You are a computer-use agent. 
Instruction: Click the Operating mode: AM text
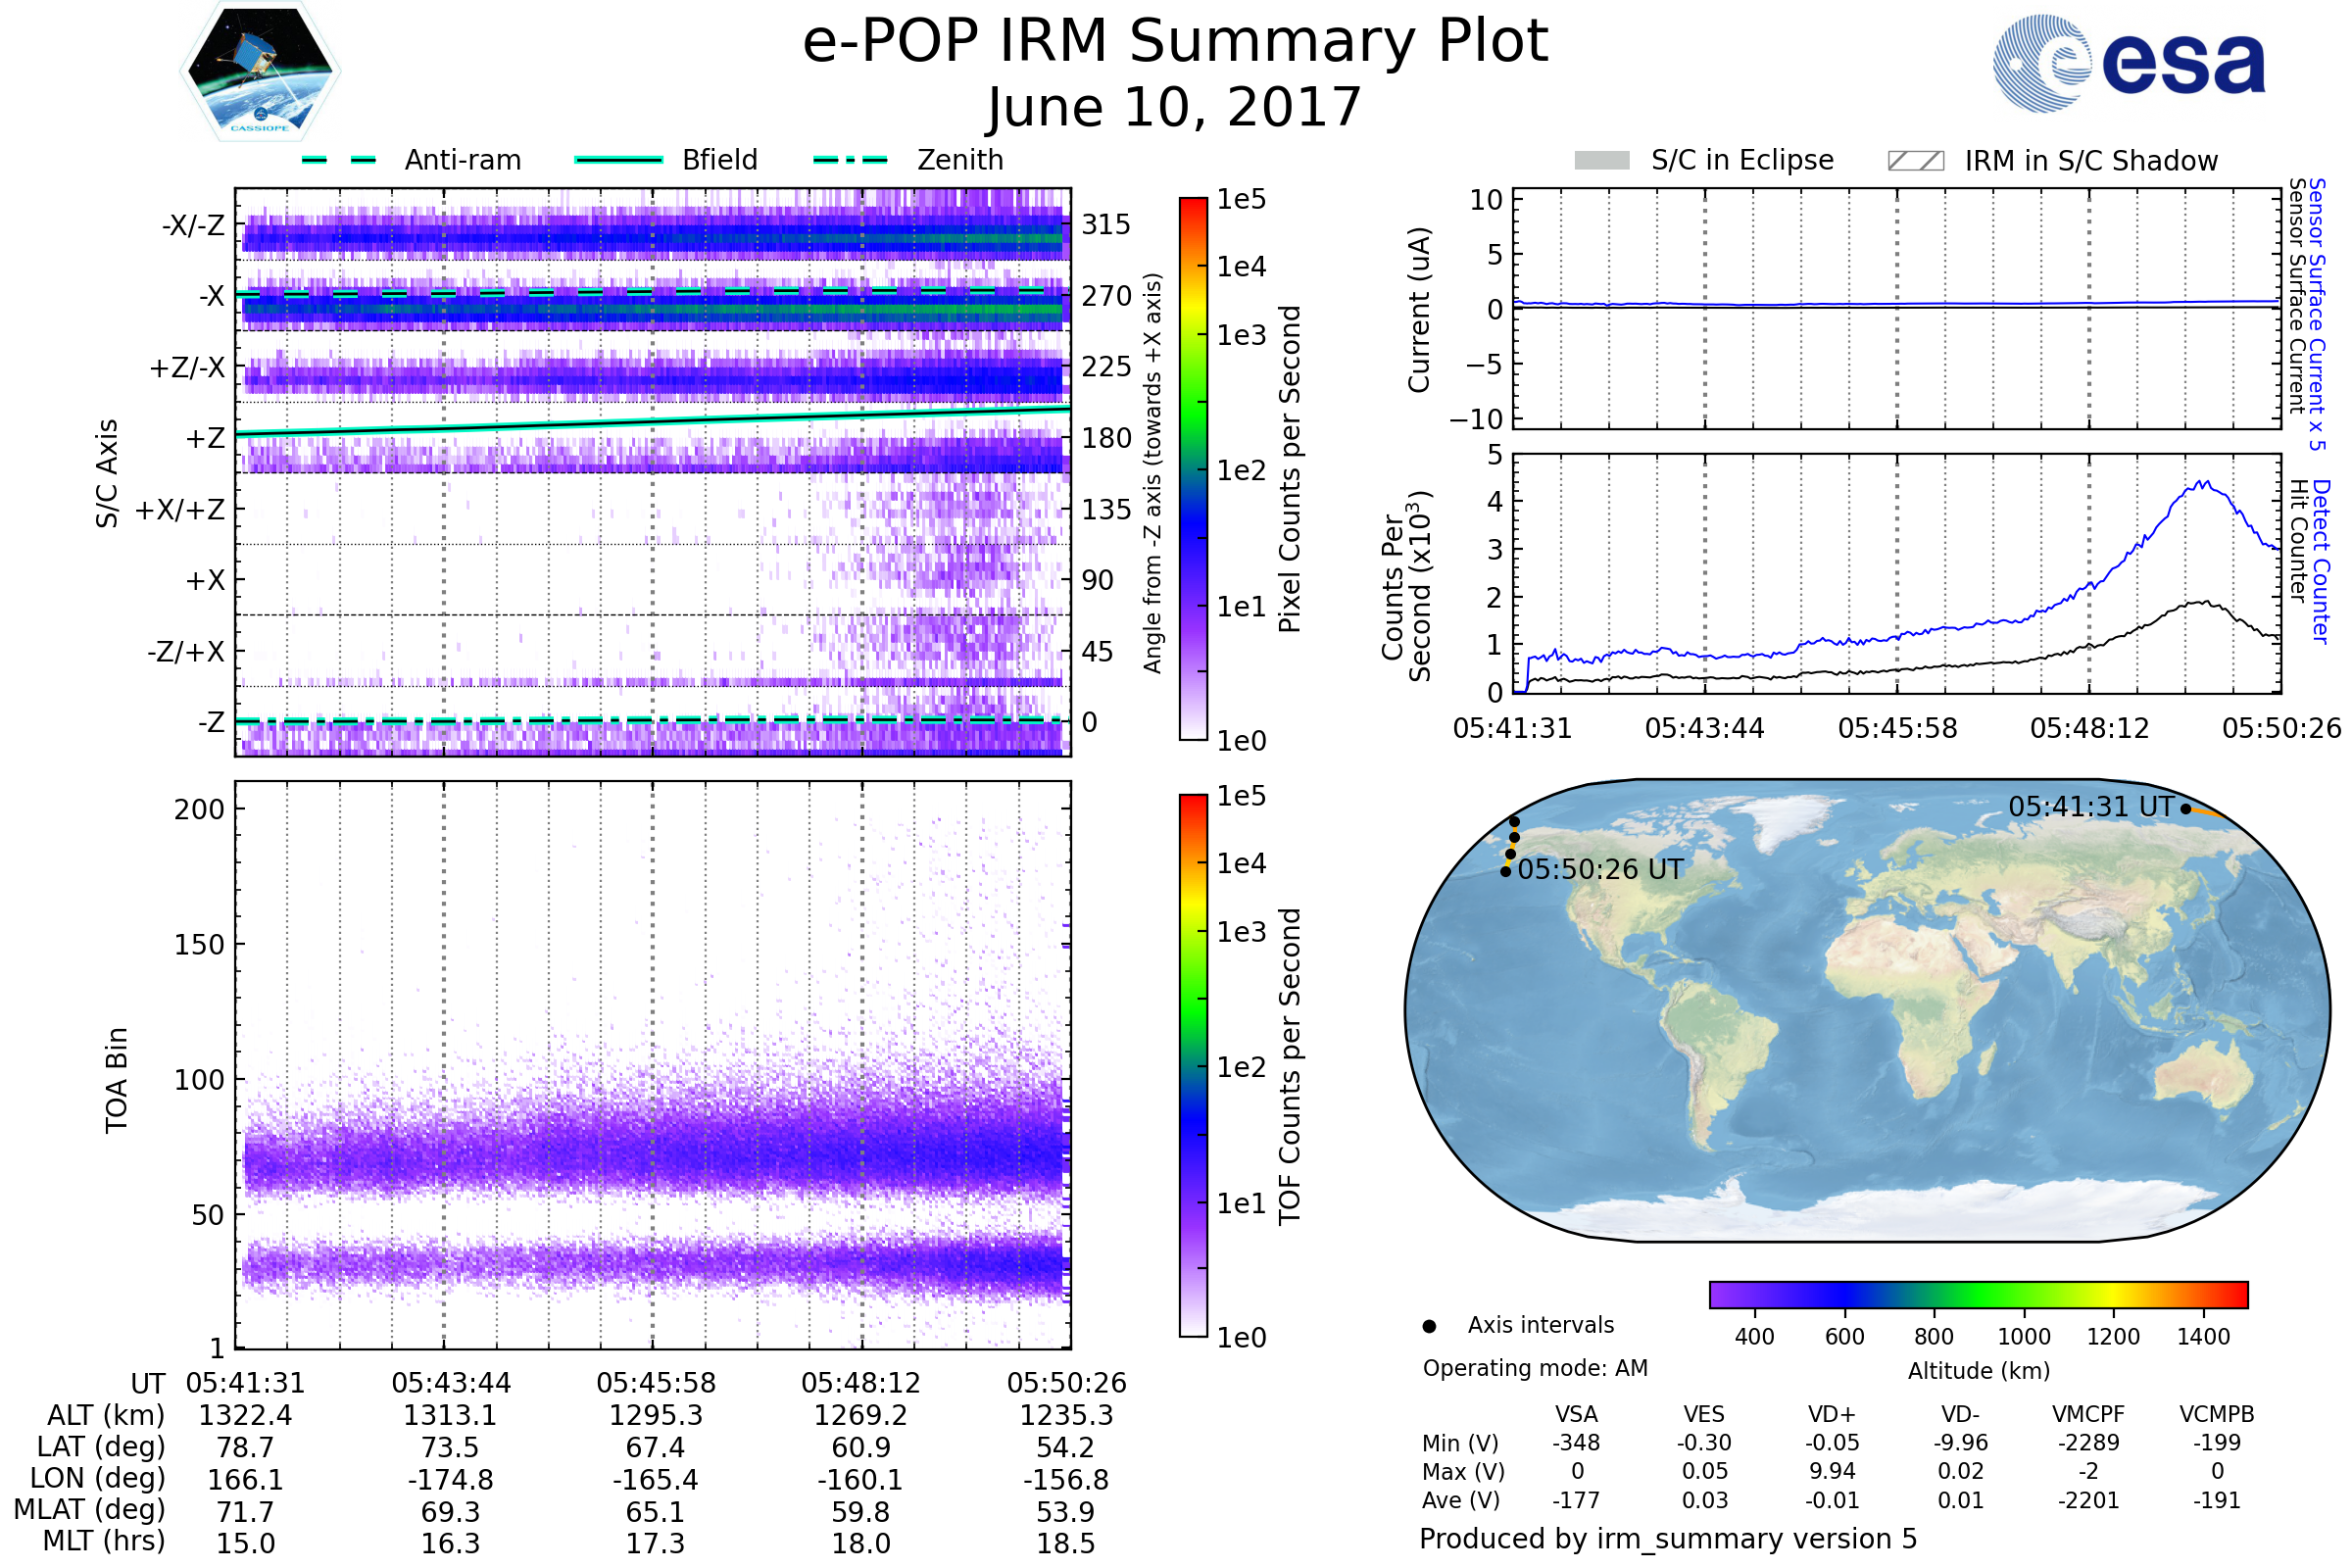(x=1535, y=1368)
